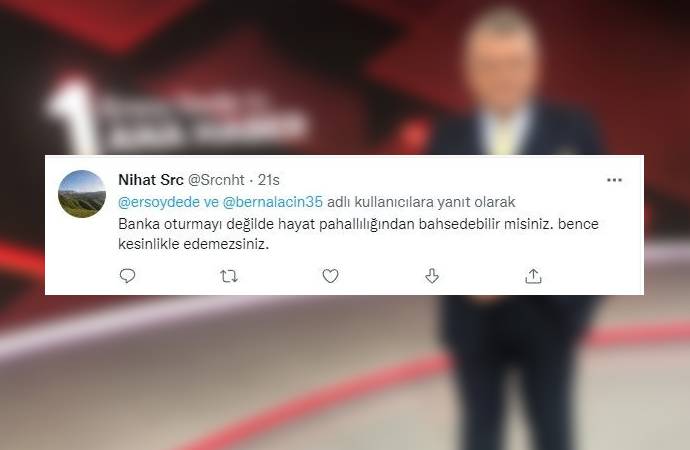Retweet the Nihat Src tweet
This screenshot has height=450, width=690.
point(229,276)
